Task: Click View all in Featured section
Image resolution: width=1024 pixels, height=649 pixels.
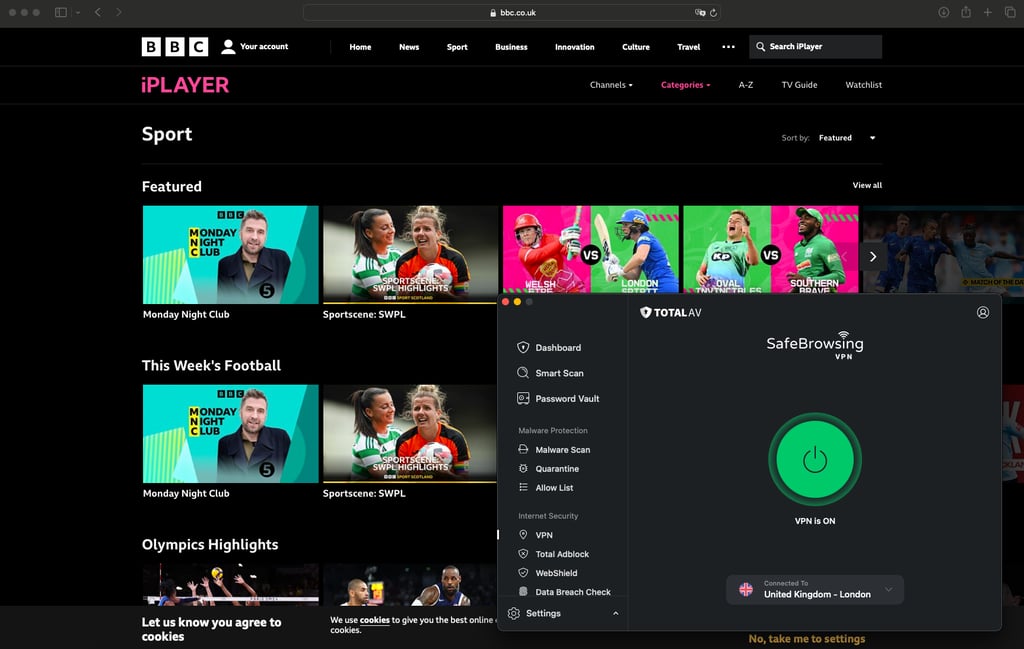Action: point(867,185)
